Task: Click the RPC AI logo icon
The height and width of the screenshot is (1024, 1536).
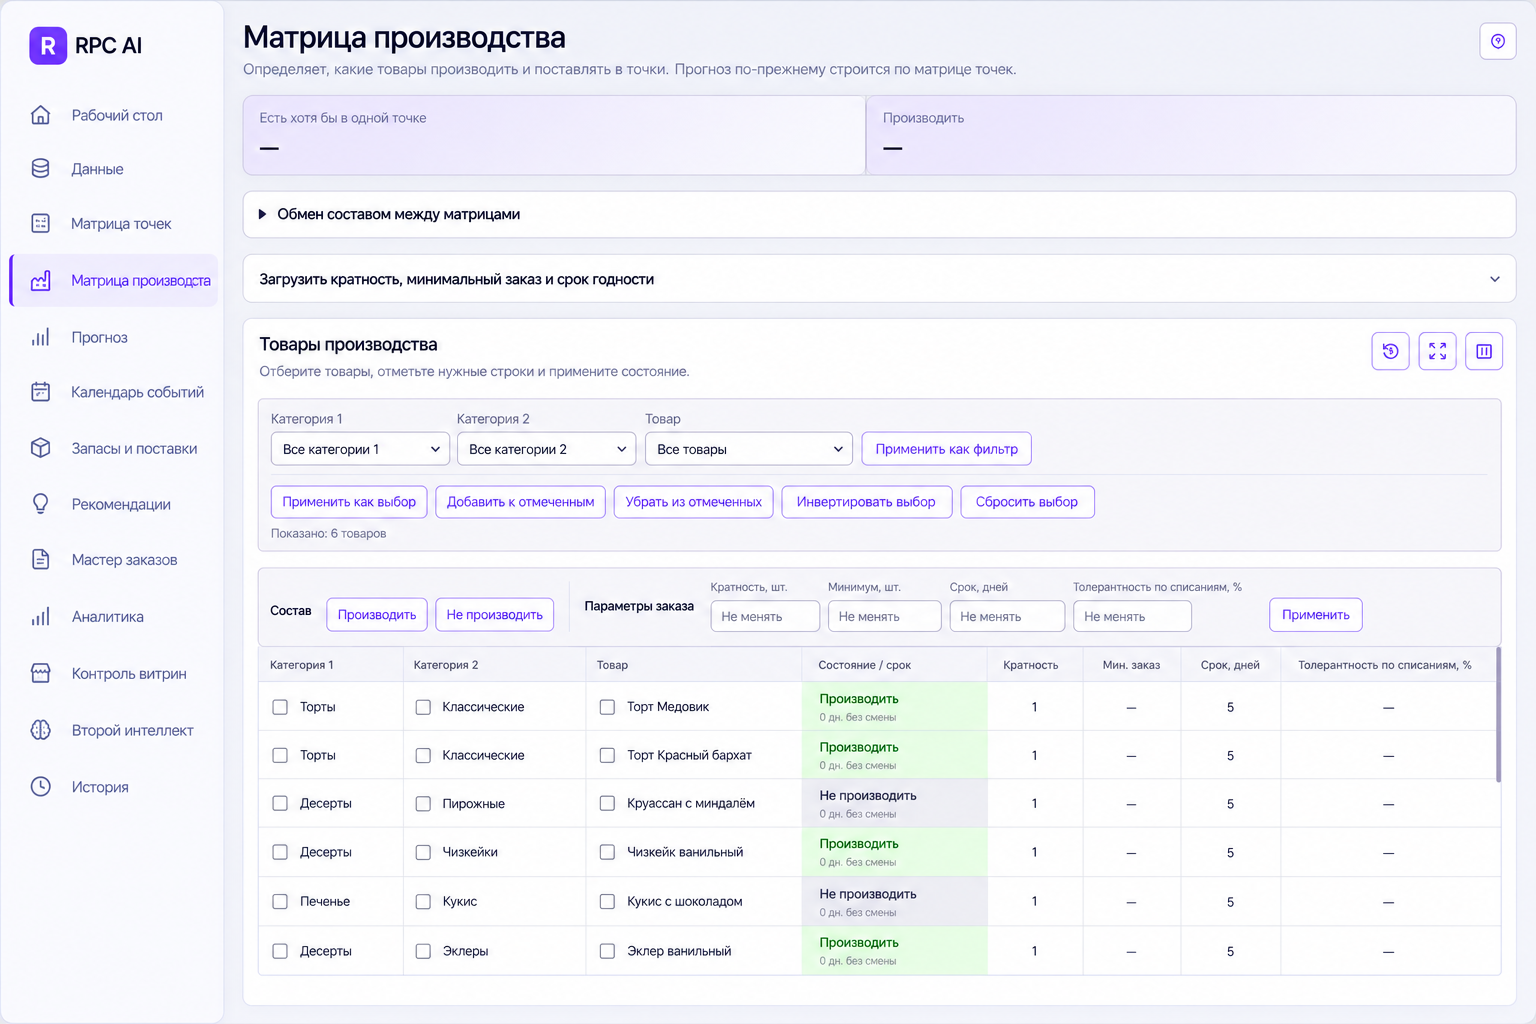Action: pos(48,45)
